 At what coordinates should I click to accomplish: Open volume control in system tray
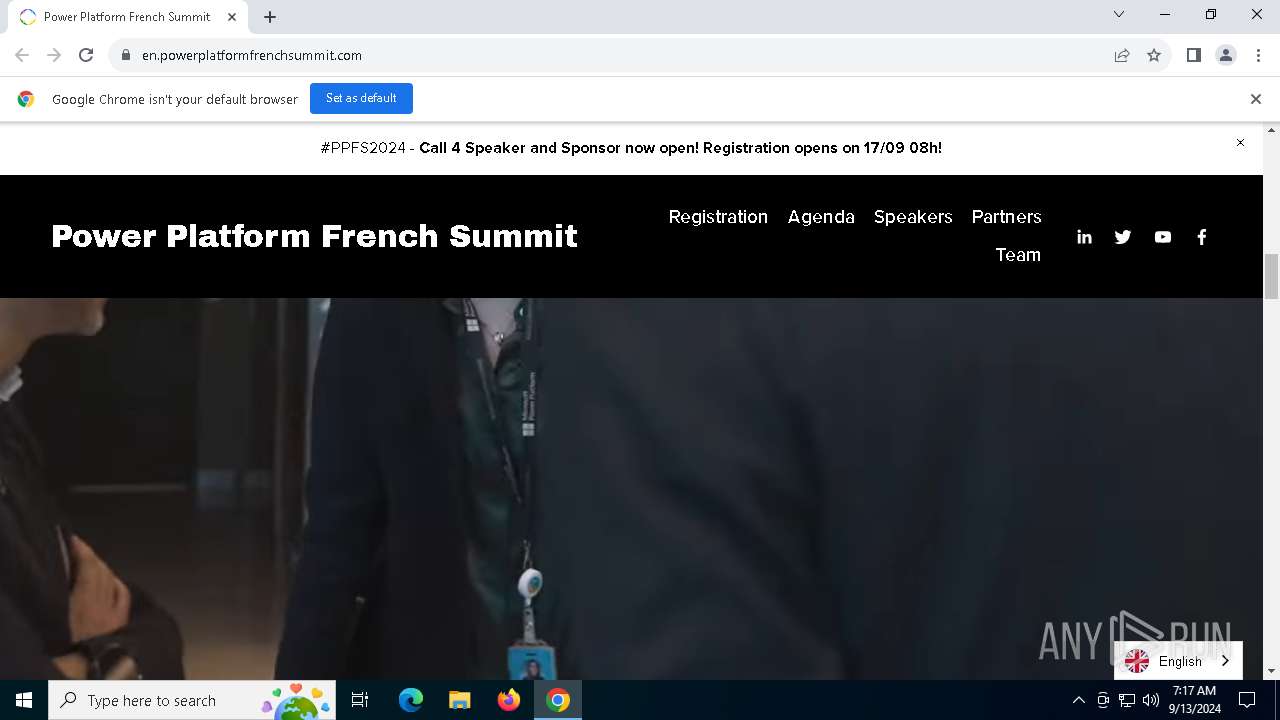click(x=1151, y=700)
